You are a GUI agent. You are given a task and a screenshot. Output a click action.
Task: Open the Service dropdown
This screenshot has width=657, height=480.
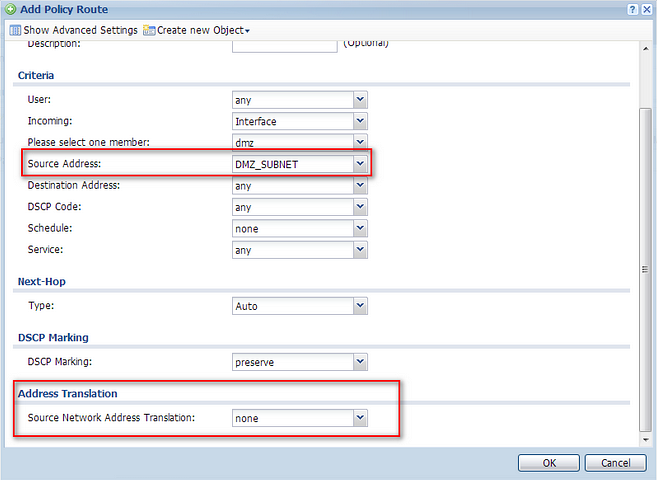coord(360,250)
